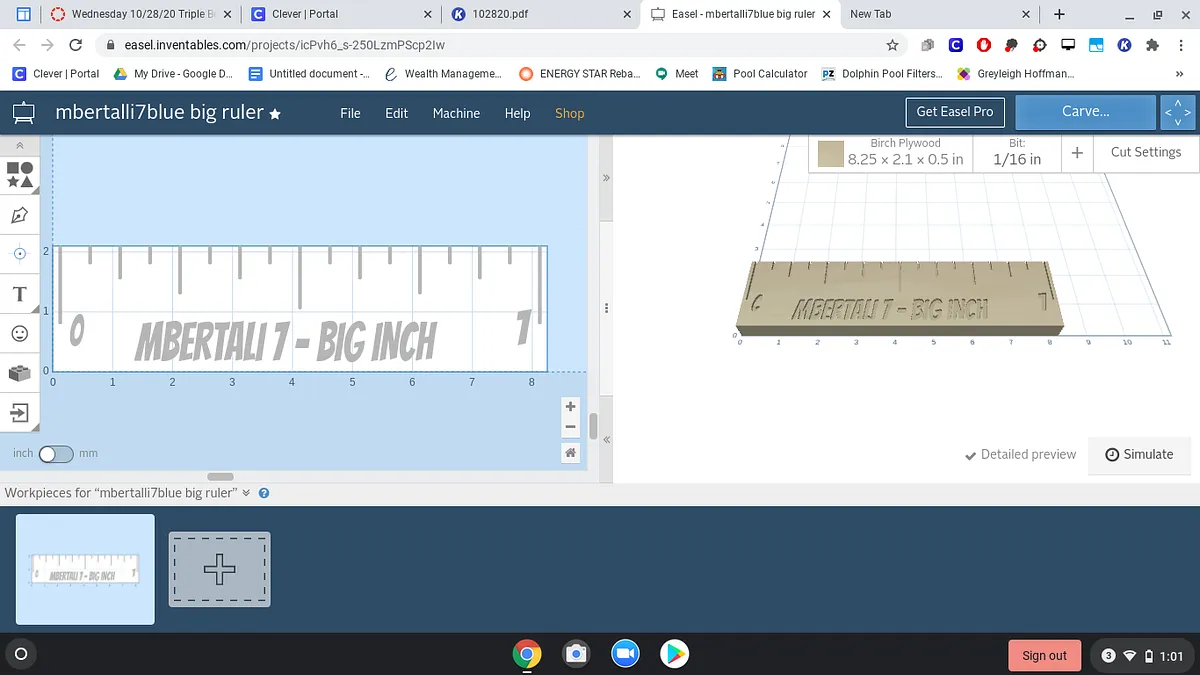Open the File menu

pyautogui.click(x=350, y=113)
